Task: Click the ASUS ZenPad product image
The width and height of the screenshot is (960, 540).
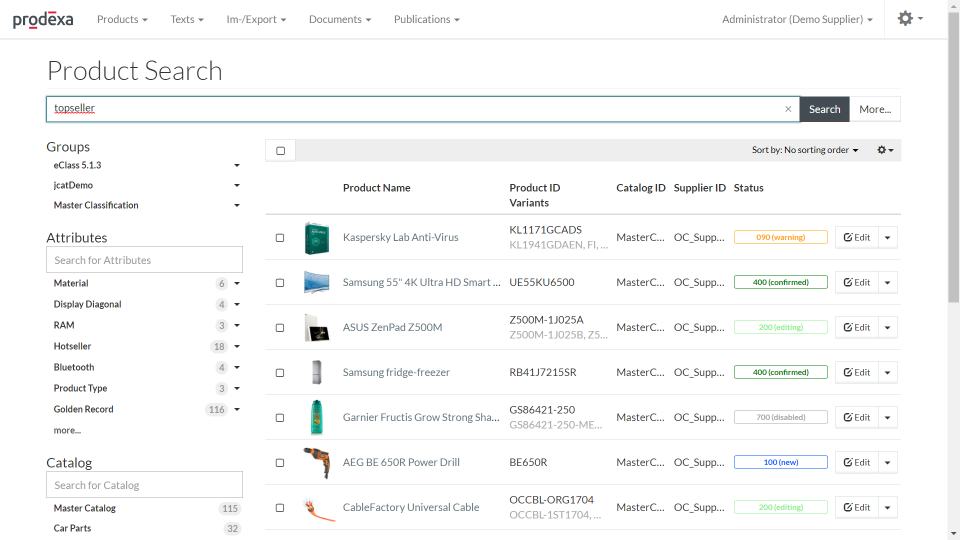Action: (316, 327)
